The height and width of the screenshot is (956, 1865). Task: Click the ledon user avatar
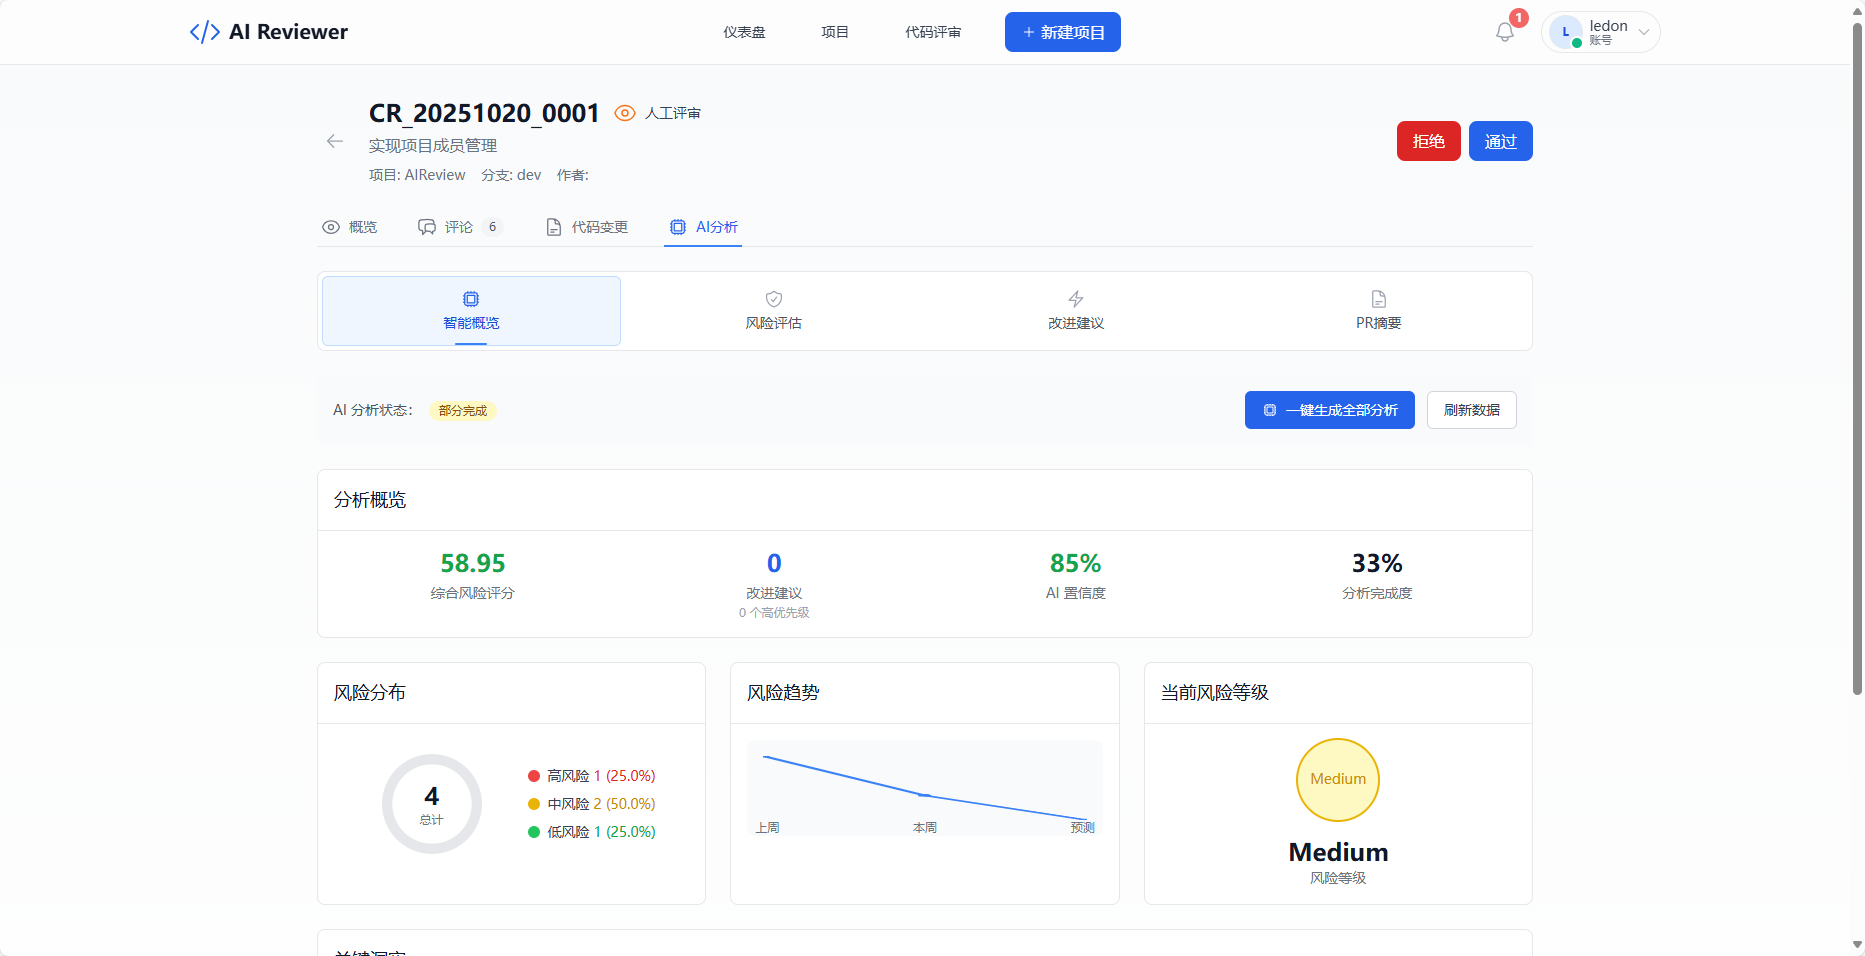coord(1566,32)
